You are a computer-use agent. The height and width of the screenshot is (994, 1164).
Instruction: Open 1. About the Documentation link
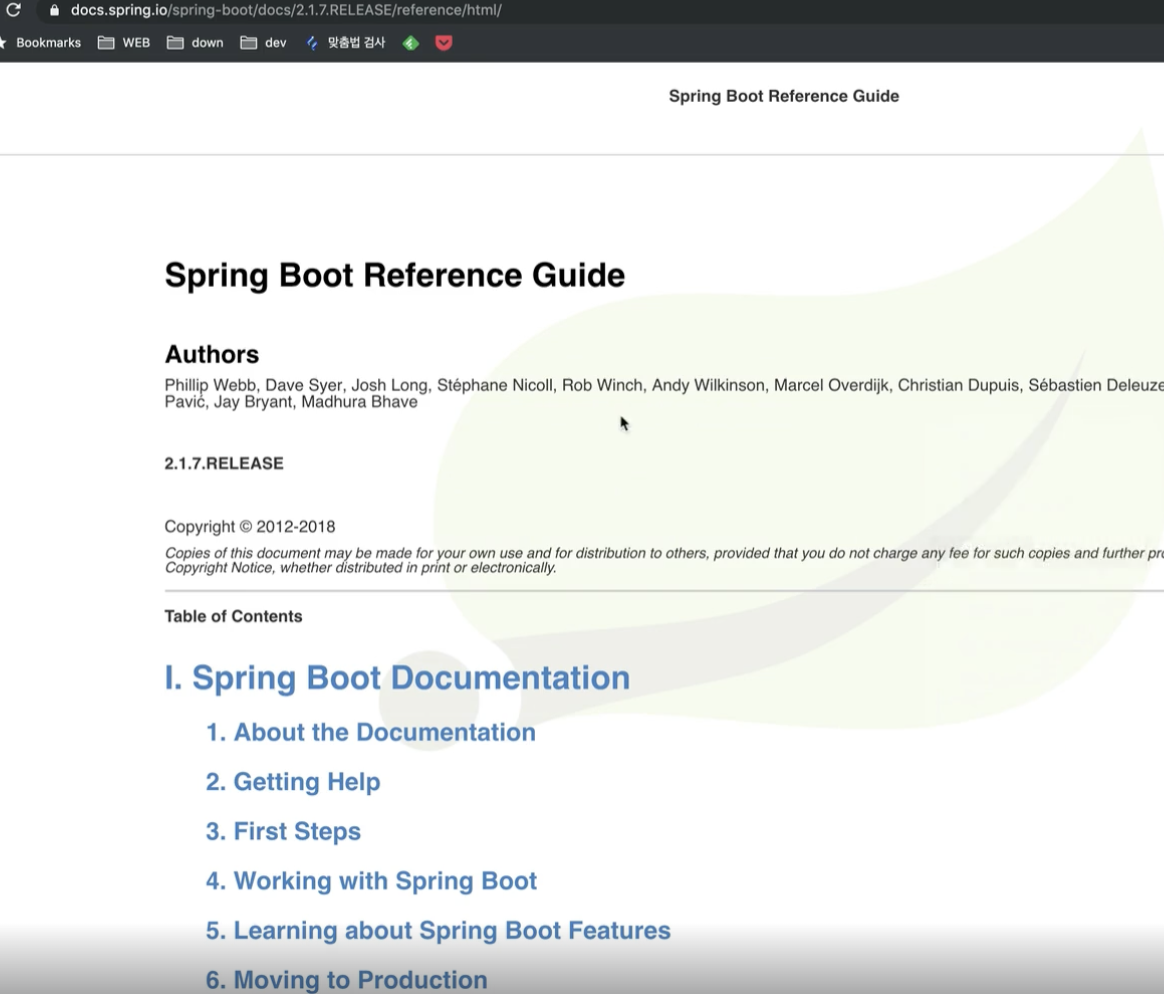(370, 732)
